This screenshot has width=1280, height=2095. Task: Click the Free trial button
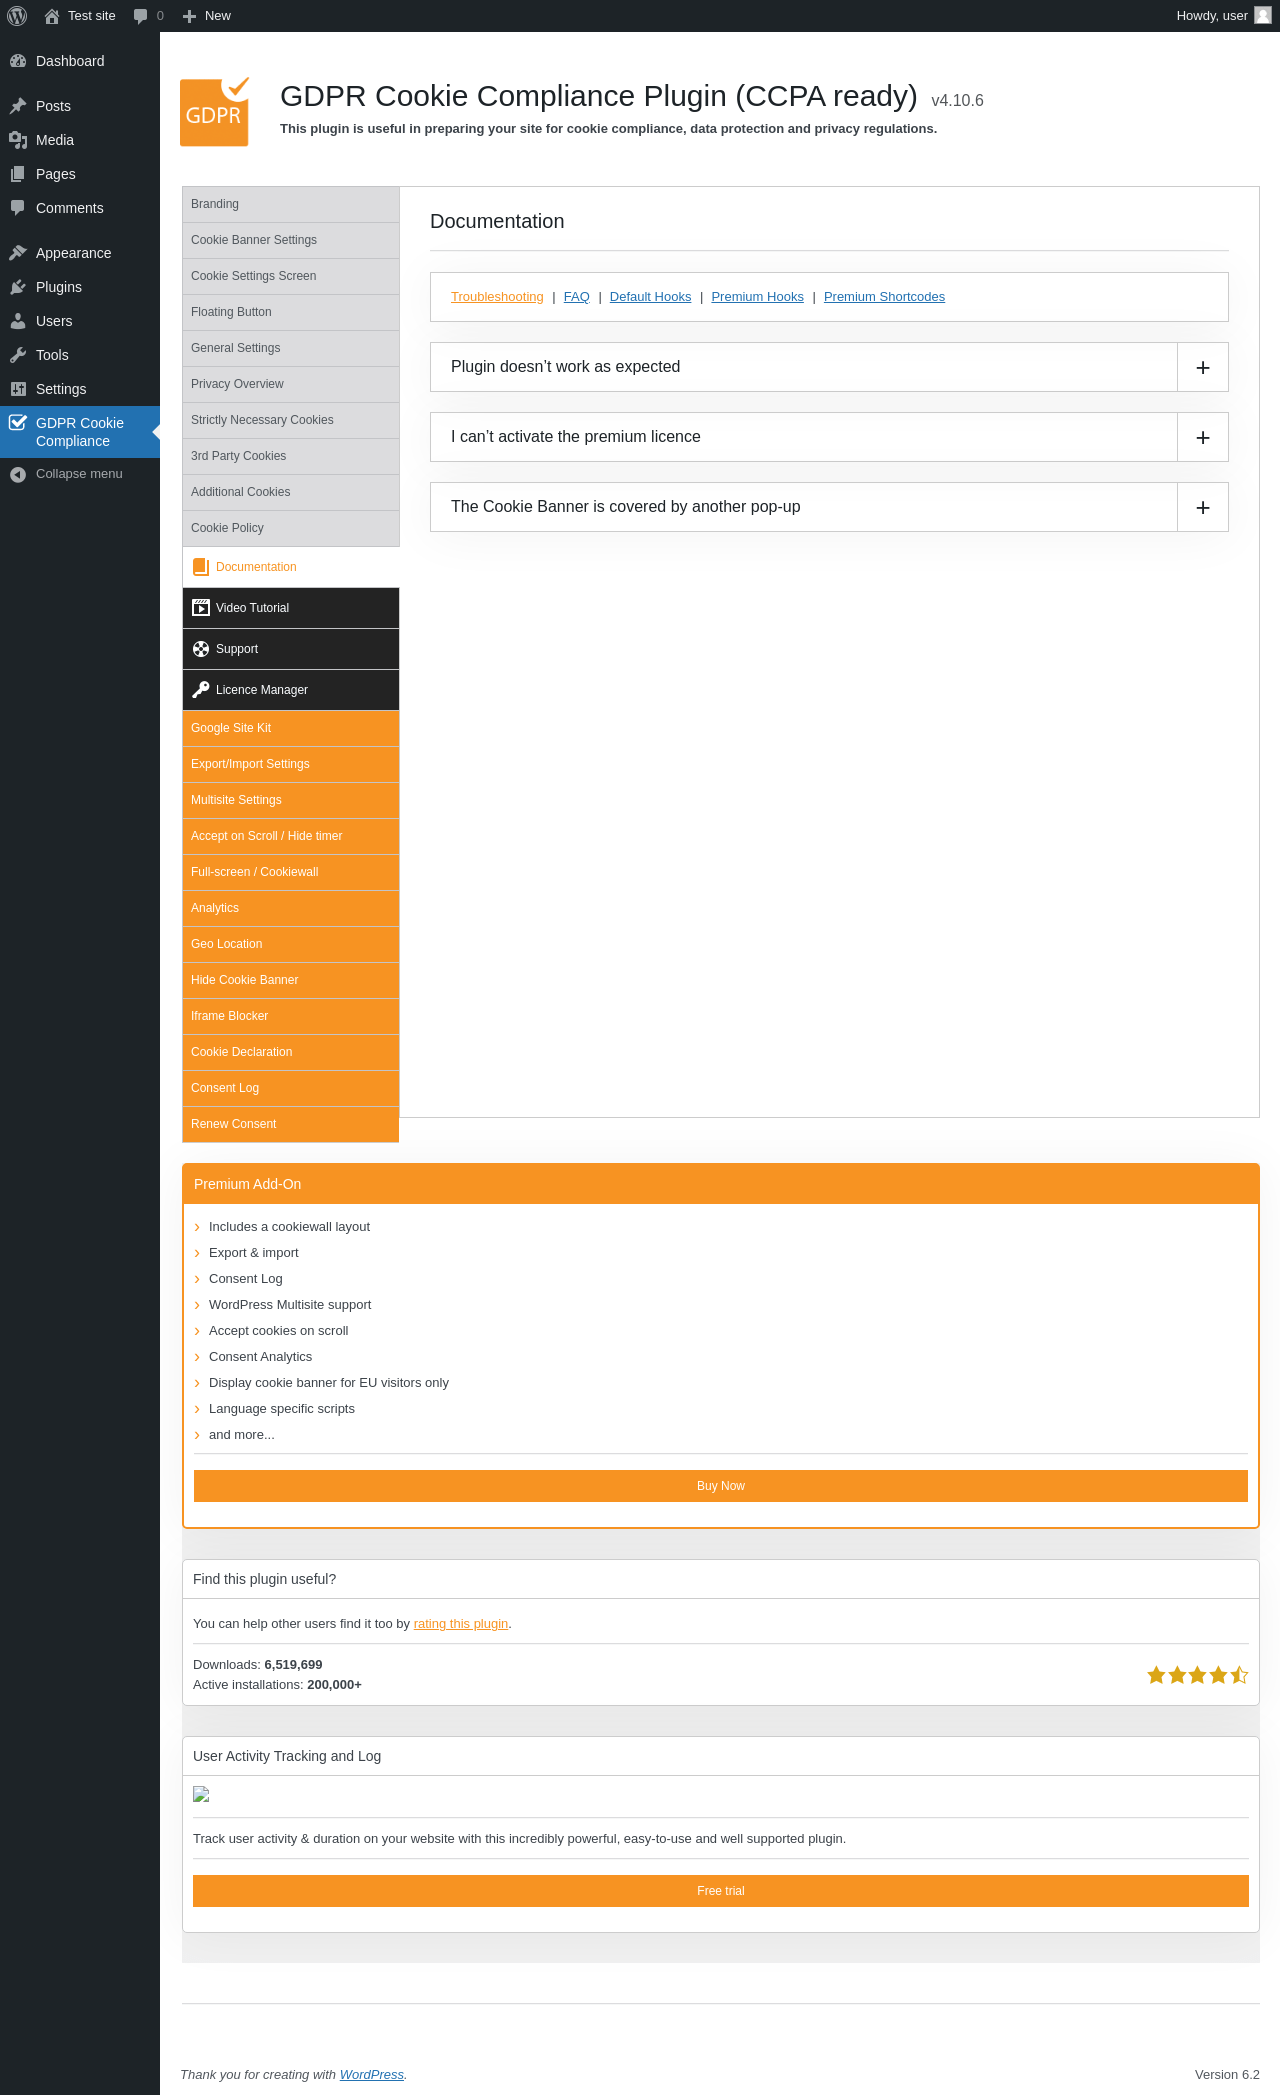point(721,1891)
